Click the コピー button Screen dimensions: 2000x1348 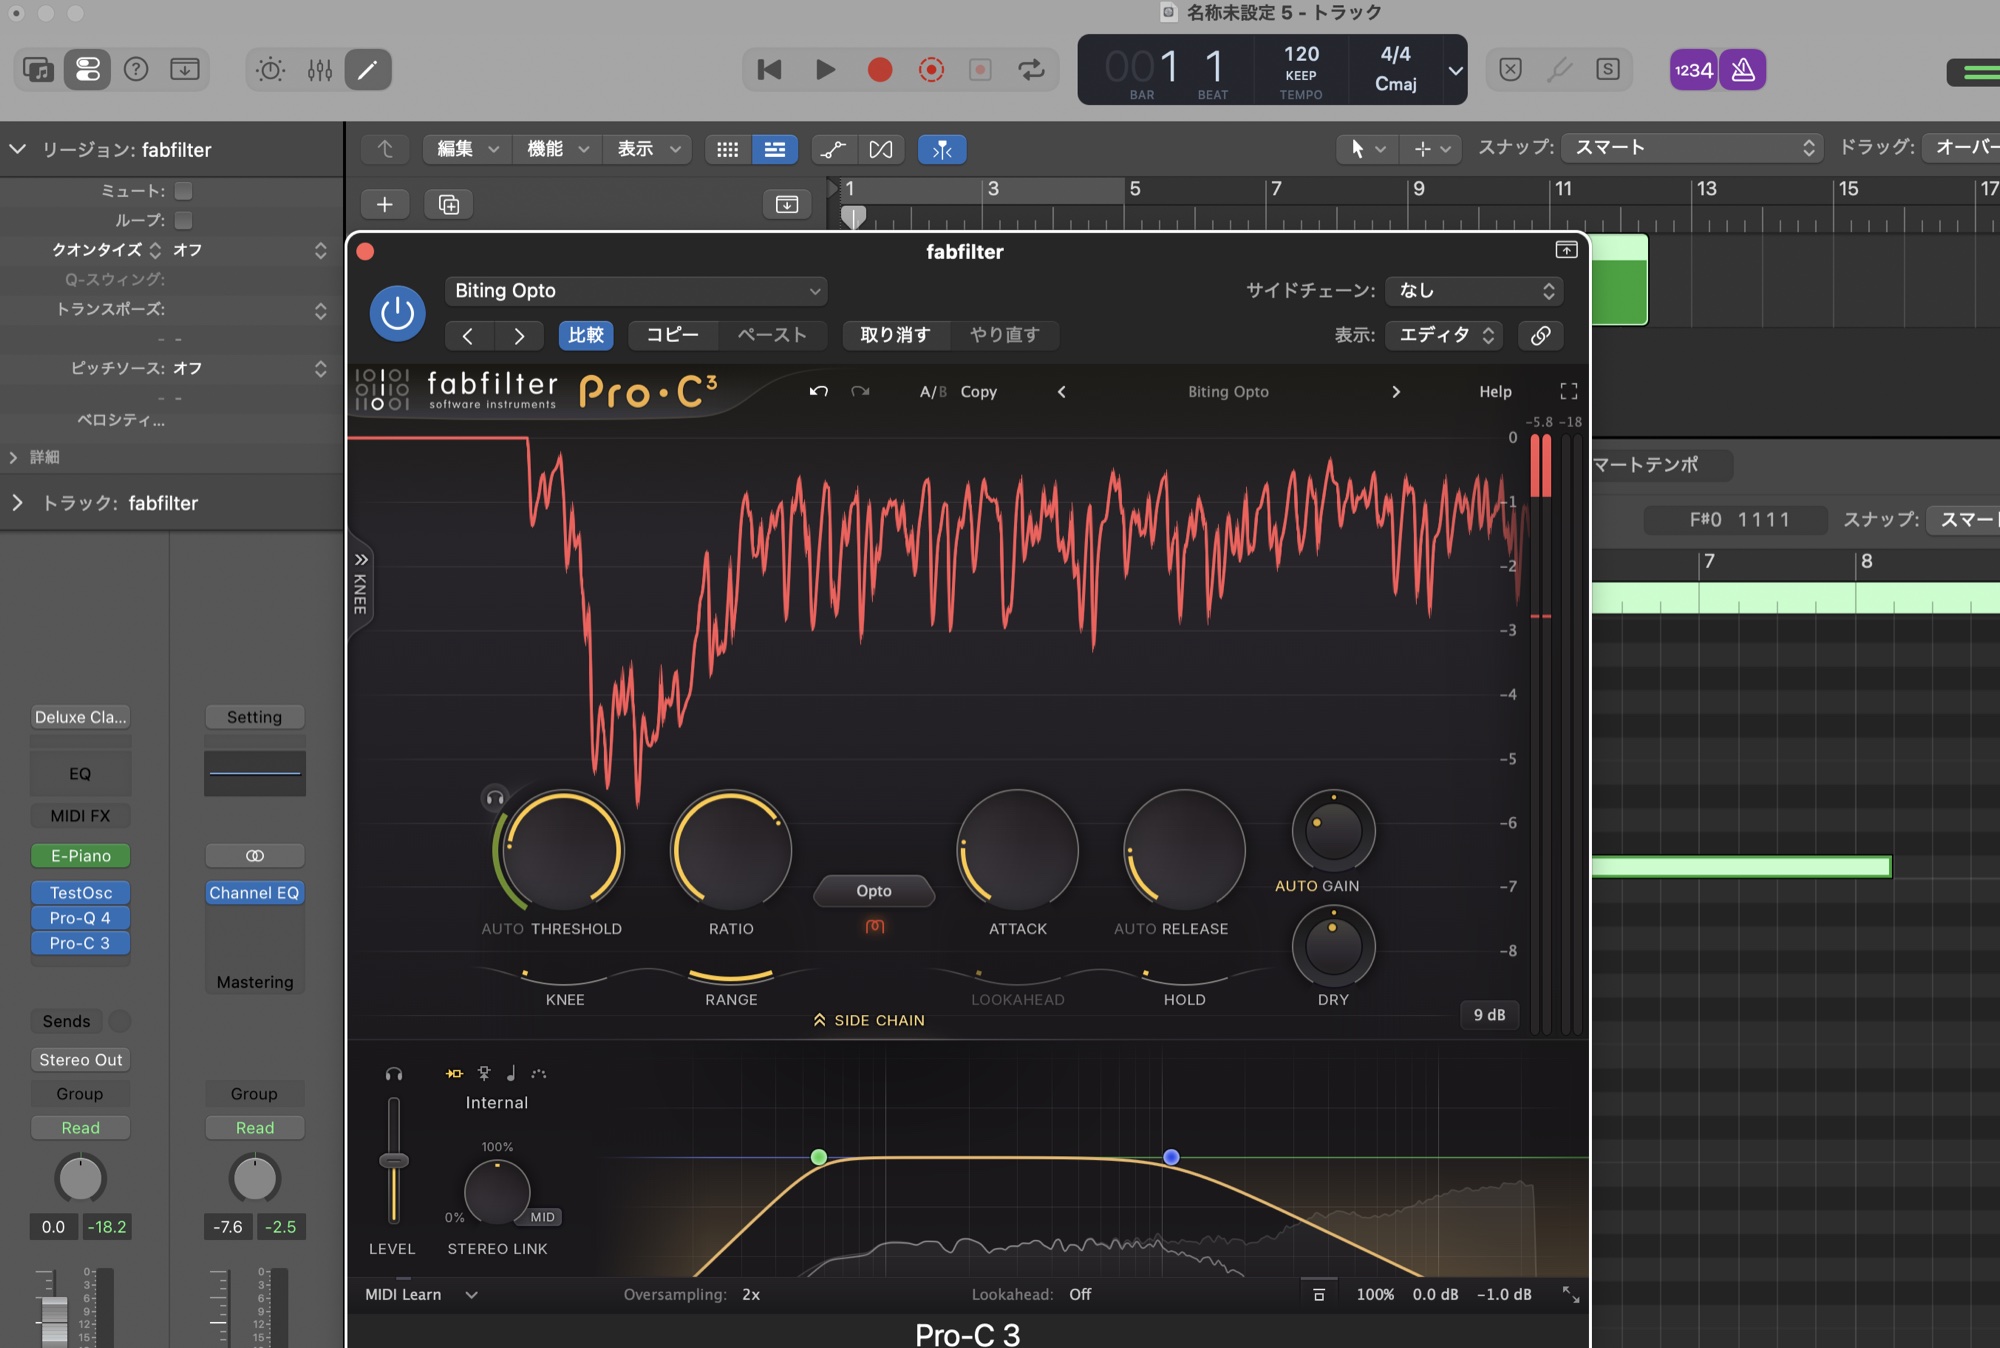click(672, 335)
